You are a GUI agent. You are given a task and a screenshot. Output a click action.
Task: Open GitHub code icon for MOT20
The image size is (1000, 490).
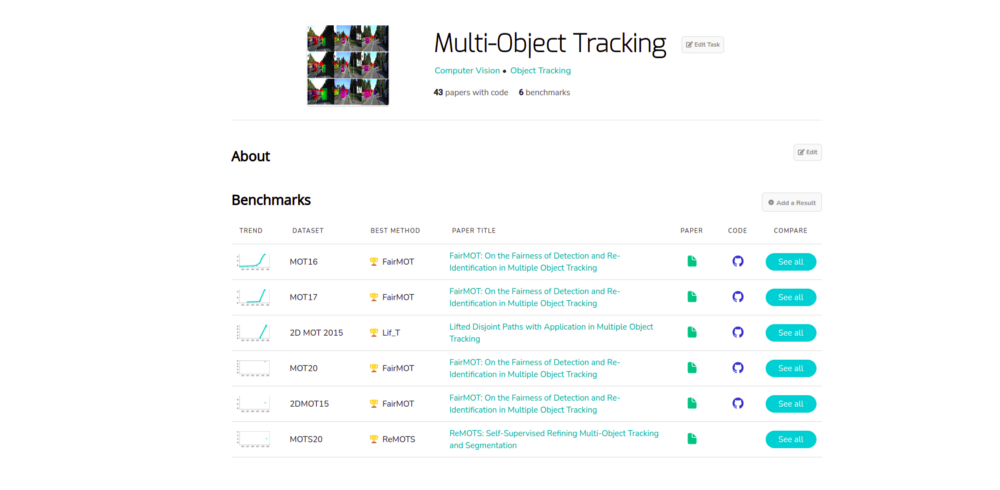click(x=738, y=368)
